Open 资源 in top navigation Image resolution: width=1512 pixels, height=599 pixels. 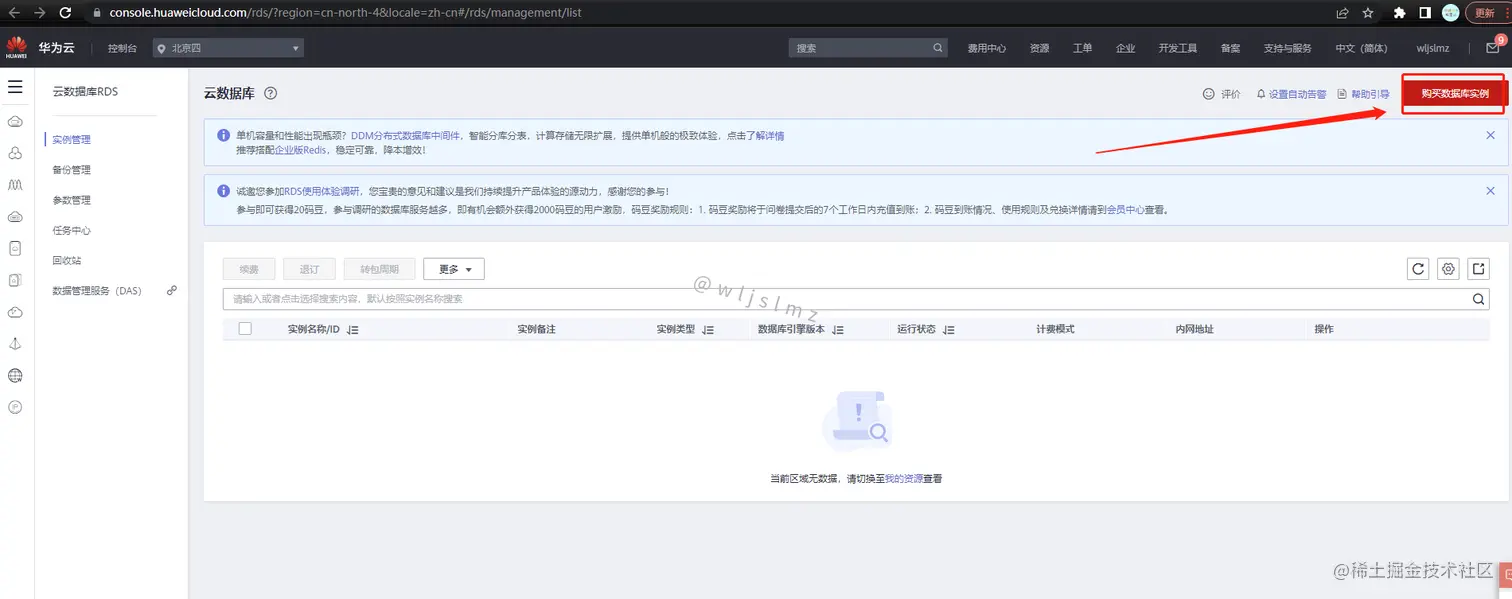1040,48
